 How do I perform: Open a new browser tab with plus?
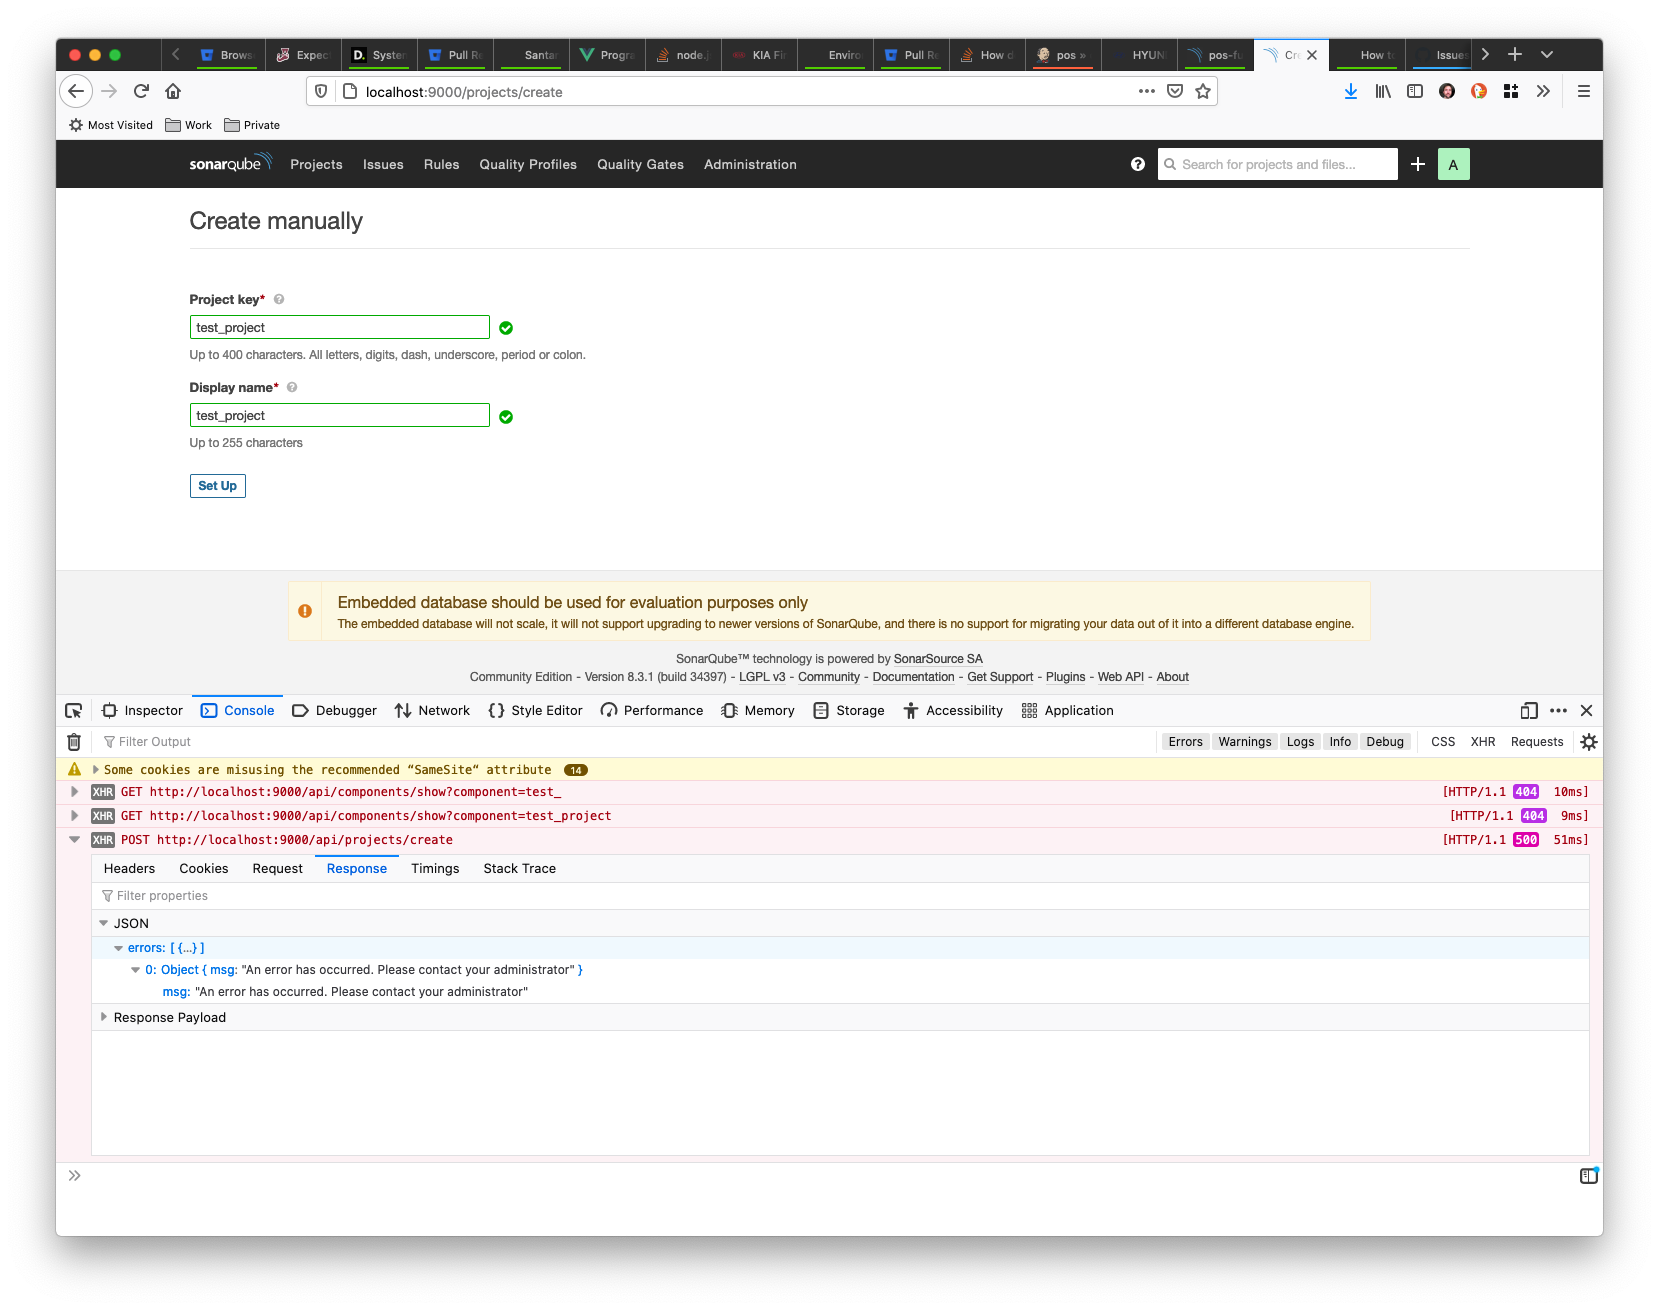1515,54
